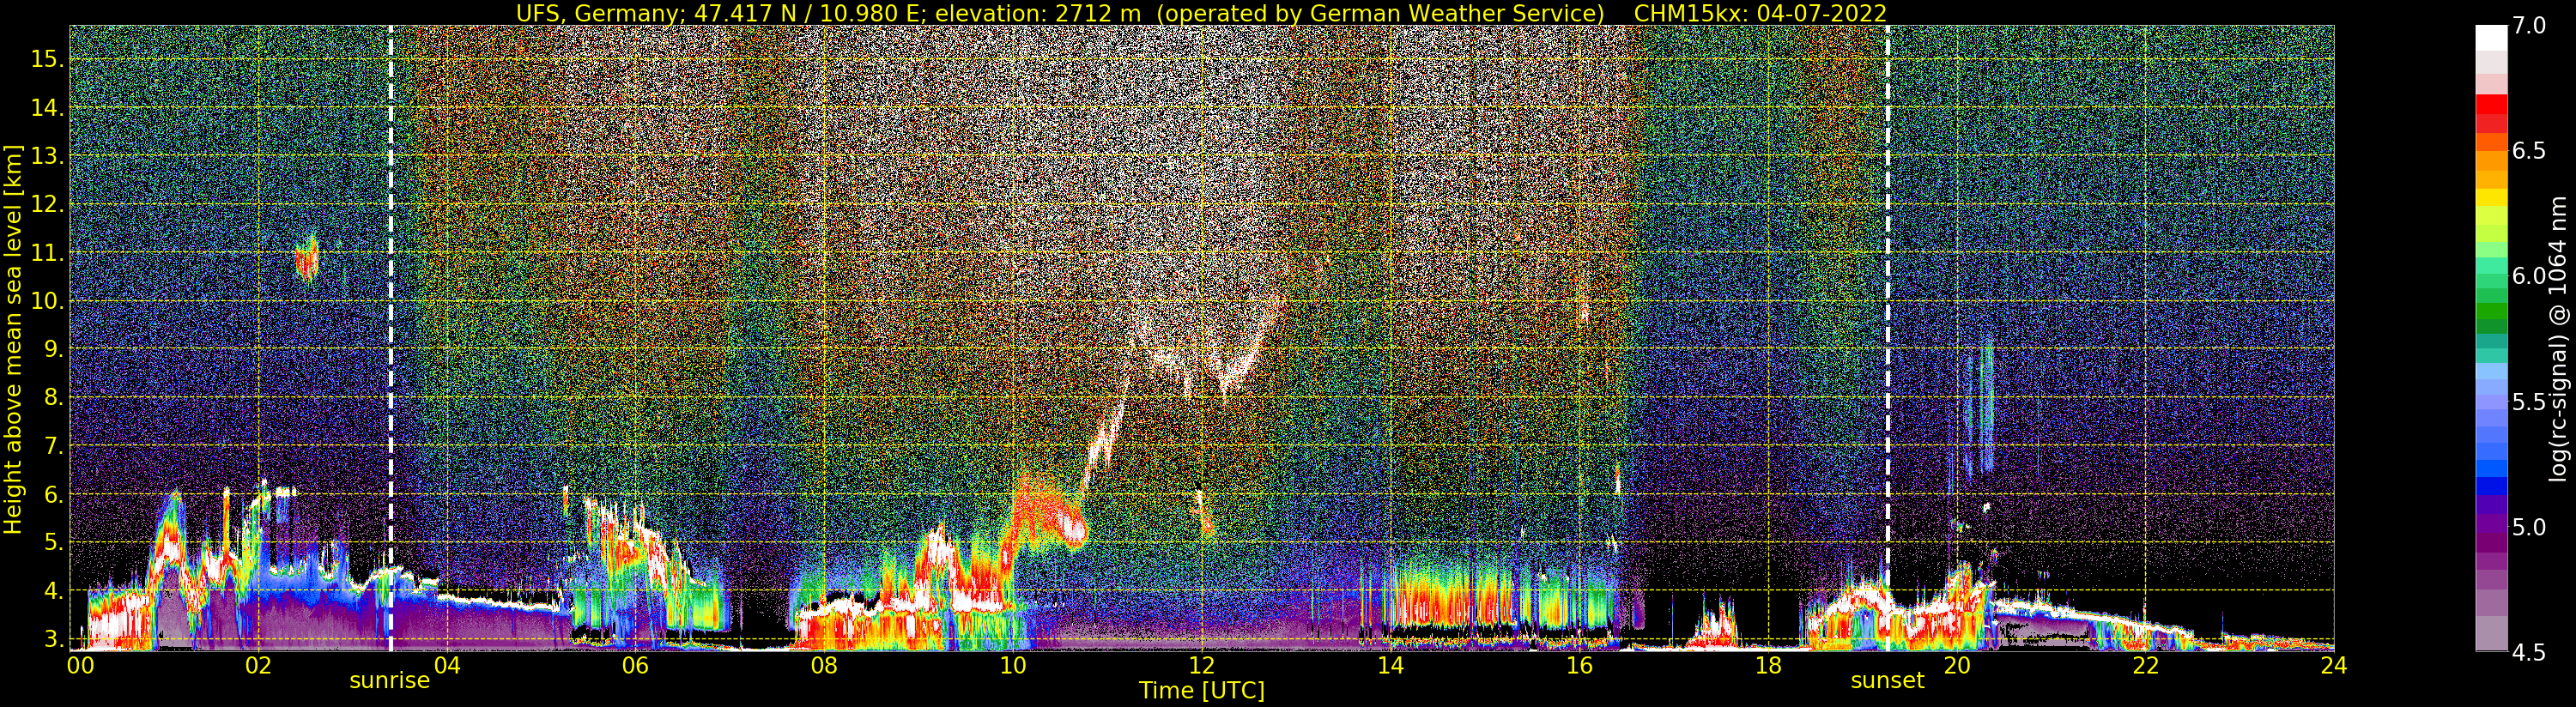The height and width of the screenshot is (707, 2576).
Task: Click the yellow band of the colorbar
Action: click(2491, 200)
